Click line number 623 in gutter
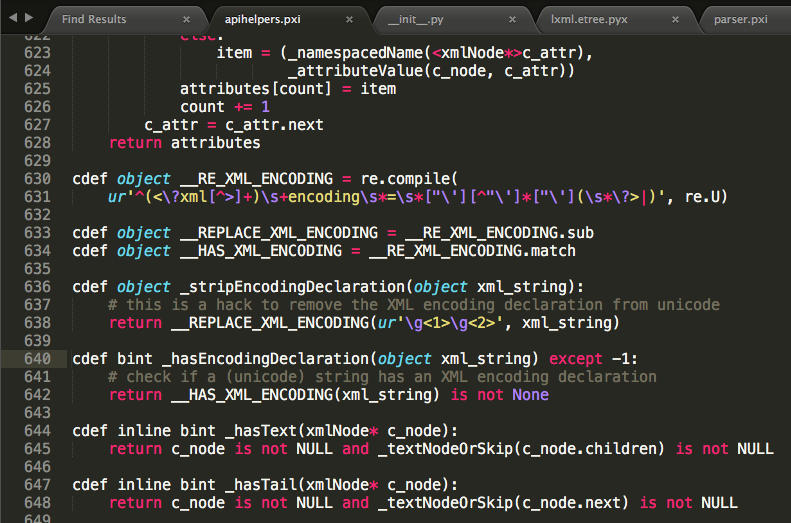The image size is (791, 523). point(37,52)
